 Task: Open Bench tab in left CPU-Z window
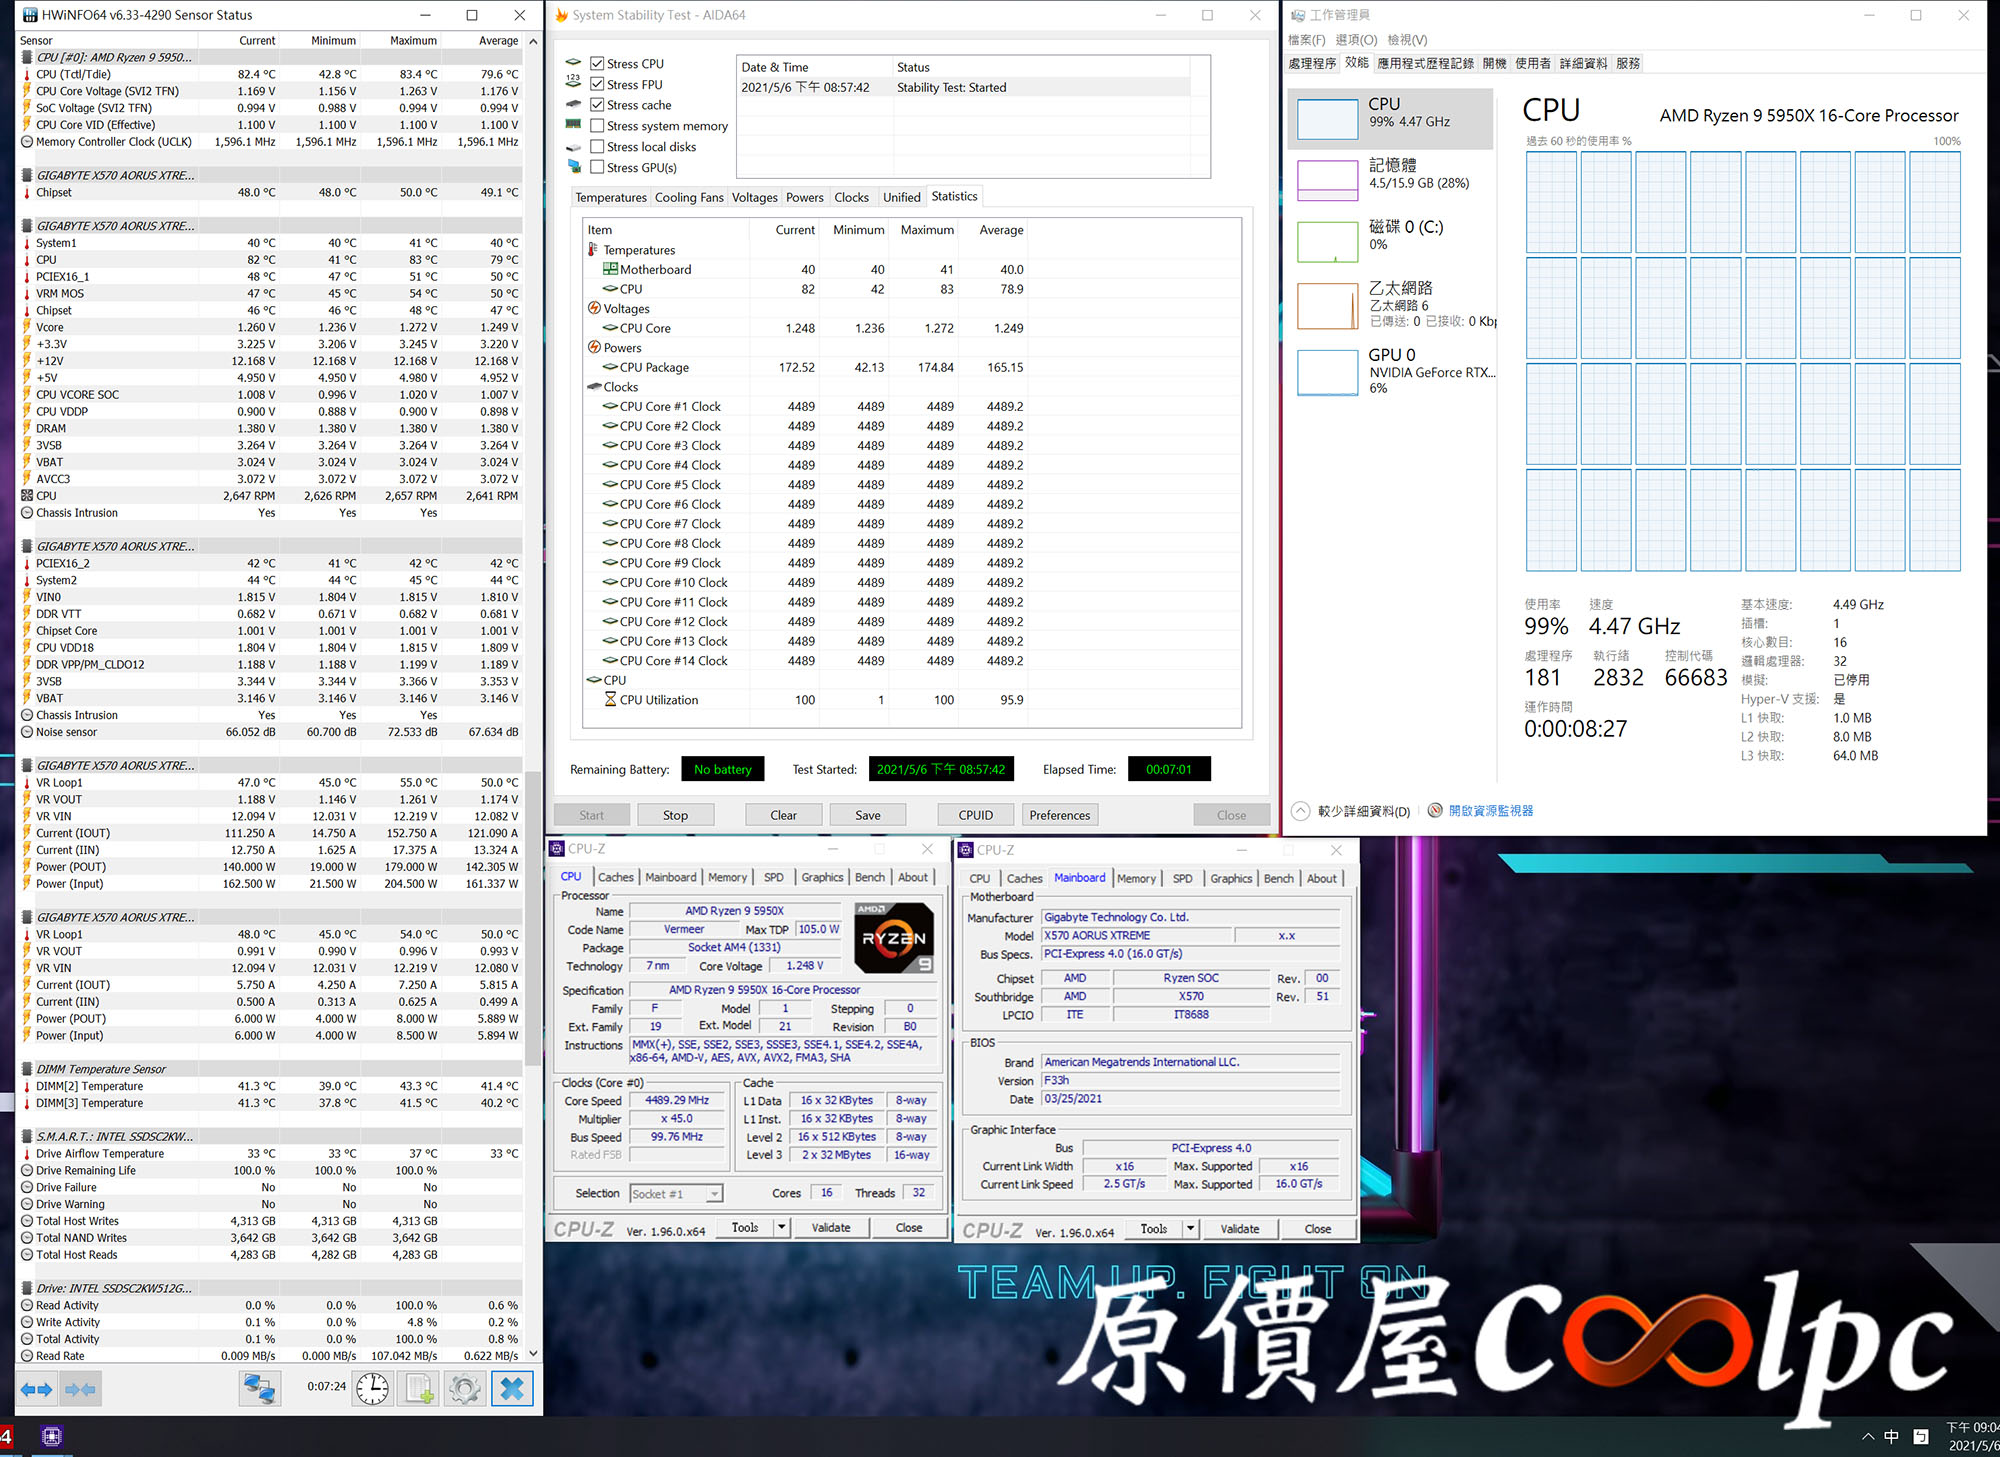[869, 877]
